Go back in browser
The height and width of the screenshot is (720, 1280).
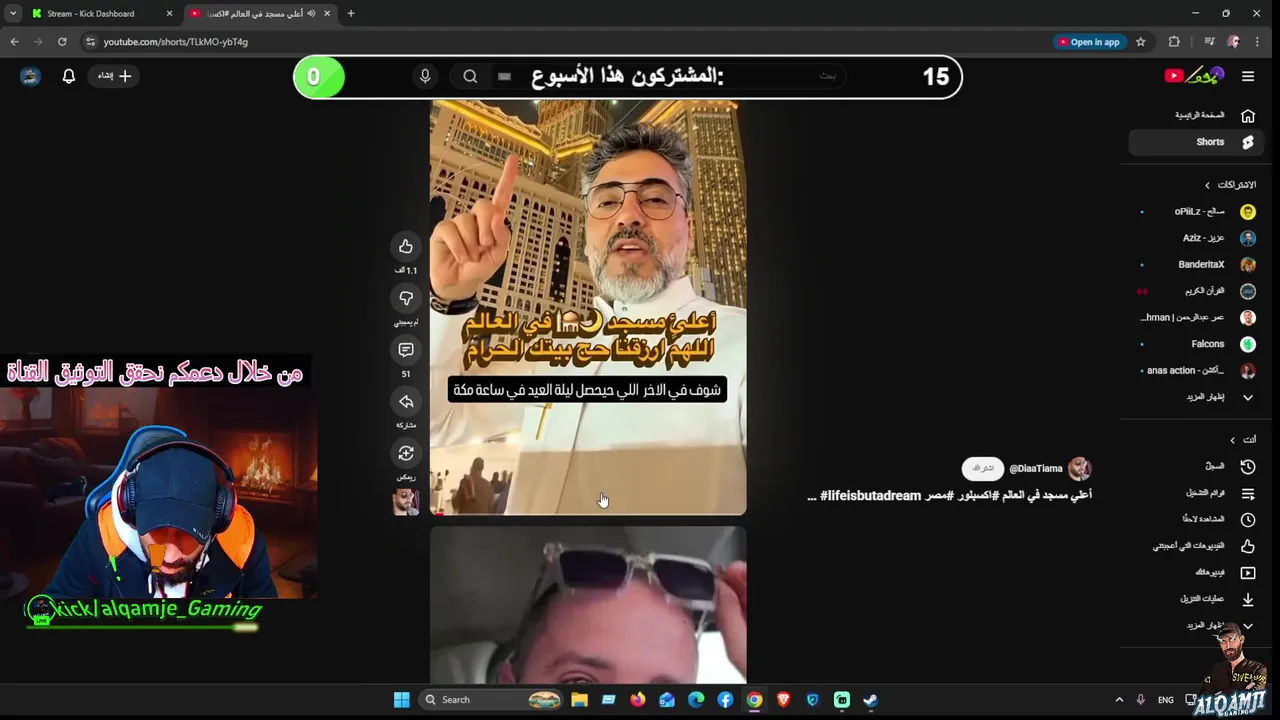tap(14, 42)
